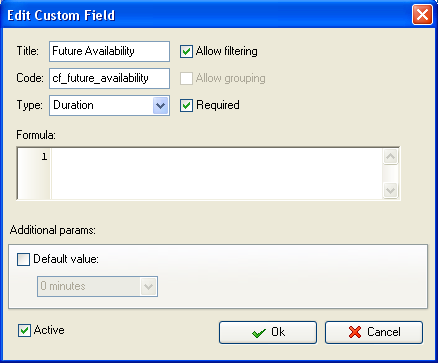438x363 pixels.
Task: Click into the Title input field
Action: [x=109, y=51]
